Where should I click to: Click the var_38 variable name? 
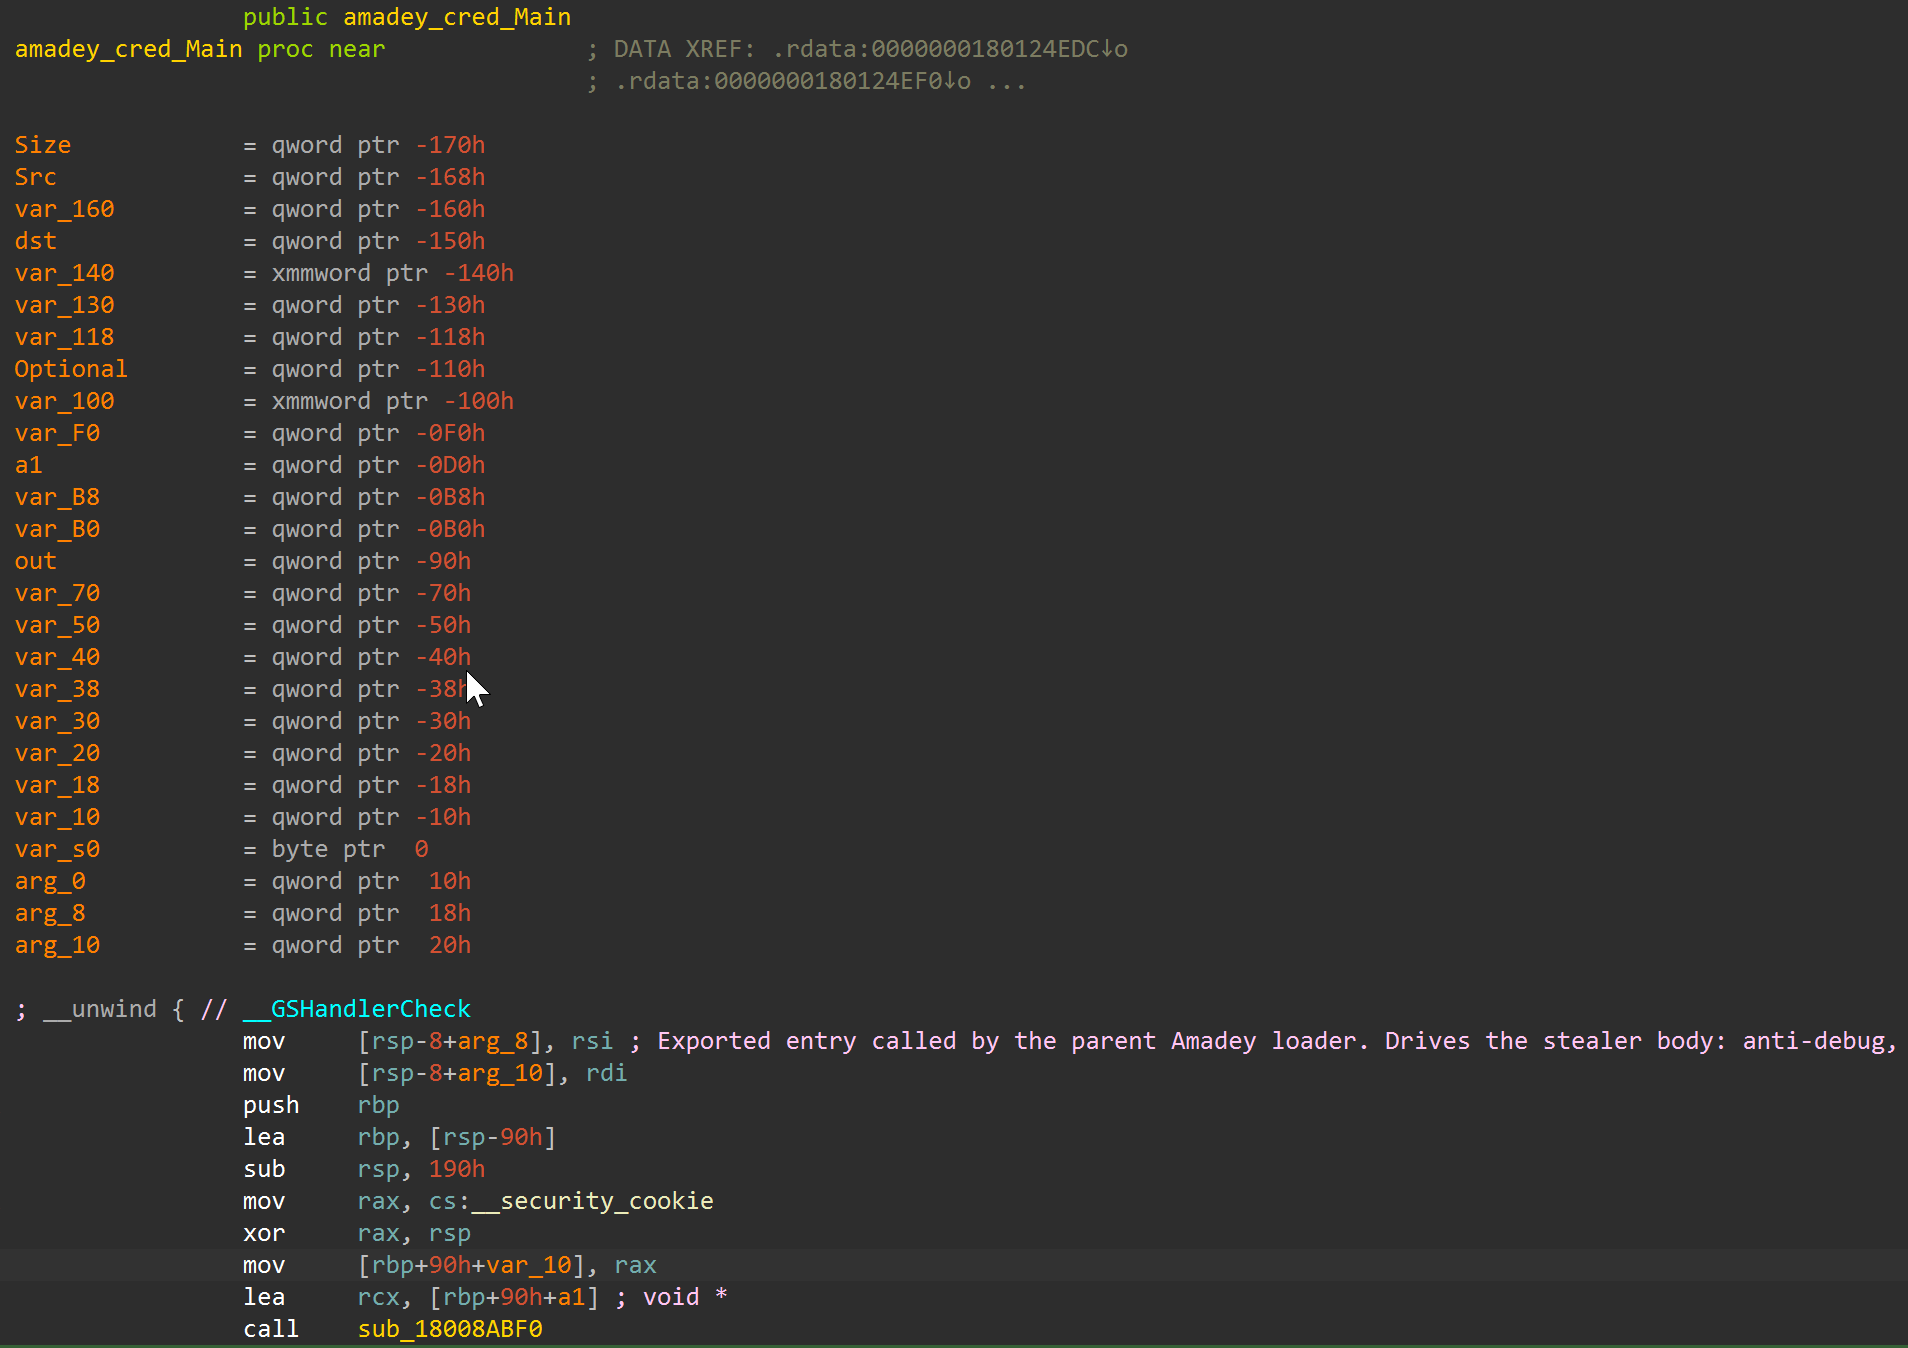click(58, 689)
